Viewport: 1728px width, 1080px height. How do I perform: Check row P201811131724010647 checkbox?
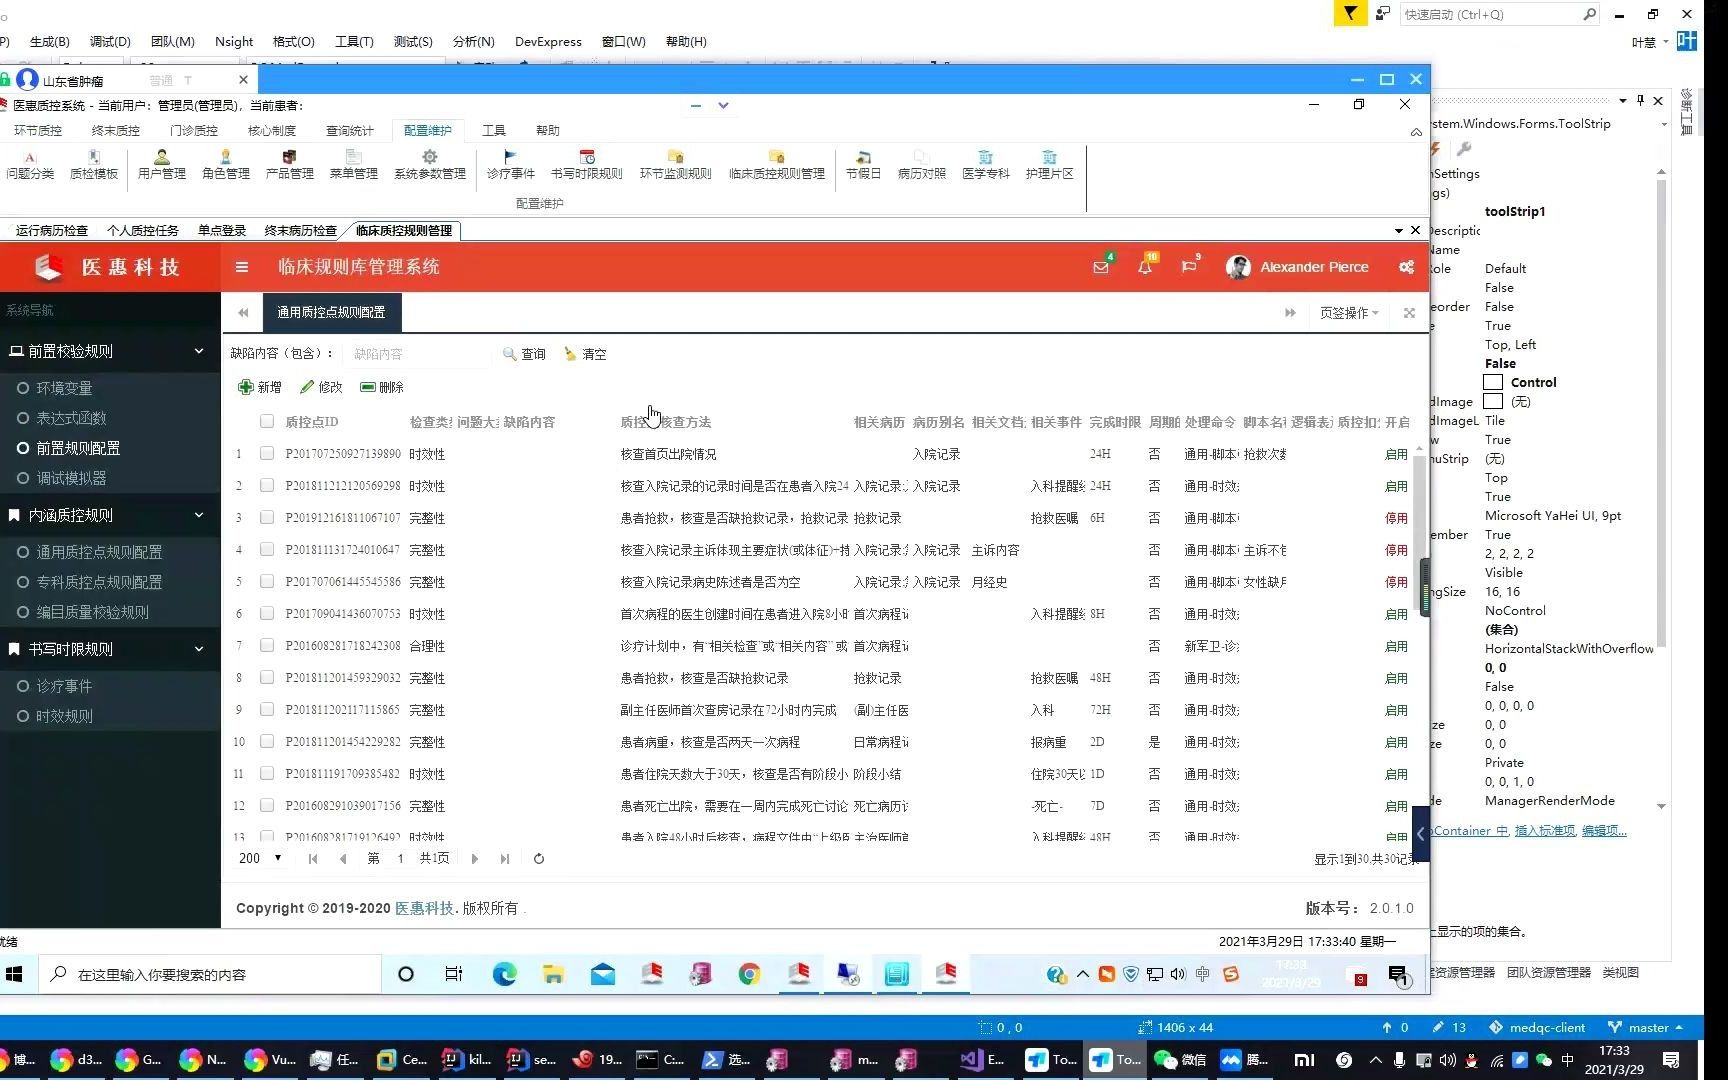pyautogui.click(x=267, y=550)
